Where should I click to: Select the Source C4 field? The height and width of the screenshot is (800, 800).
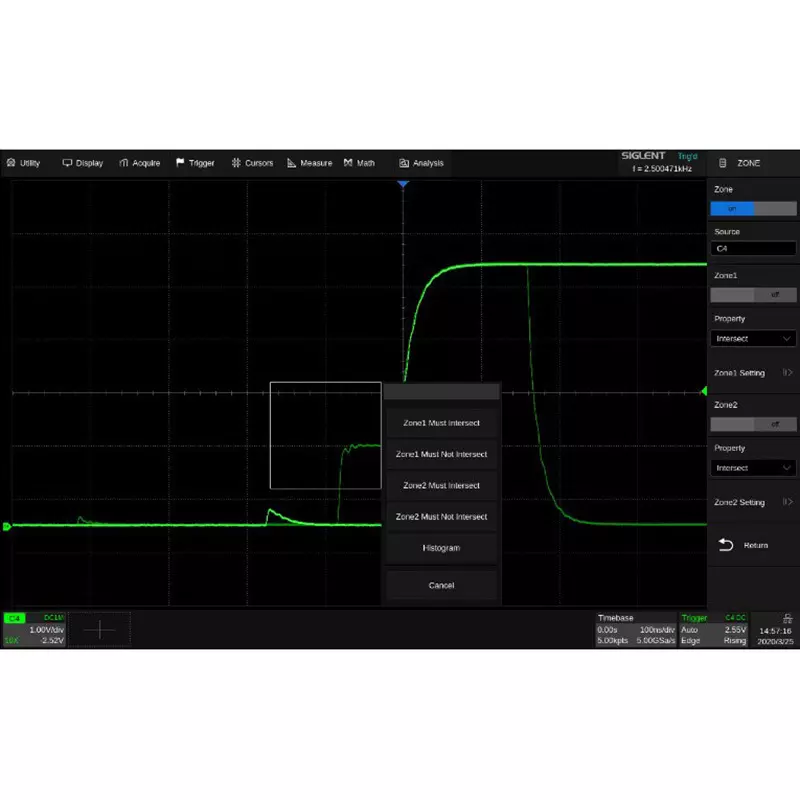click(x=753, y=249)
